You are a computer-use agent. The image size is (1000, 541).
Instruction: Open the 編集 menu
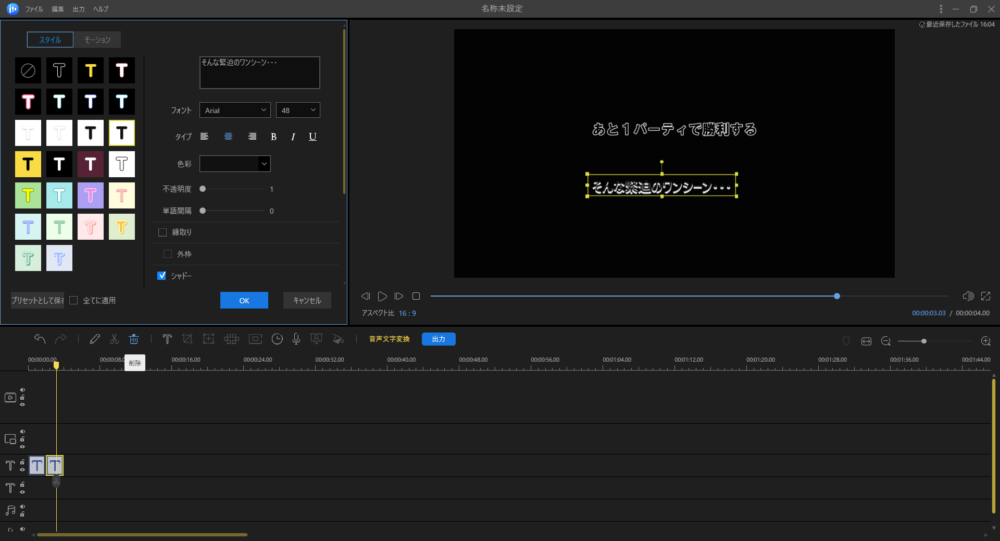[57, 9]
